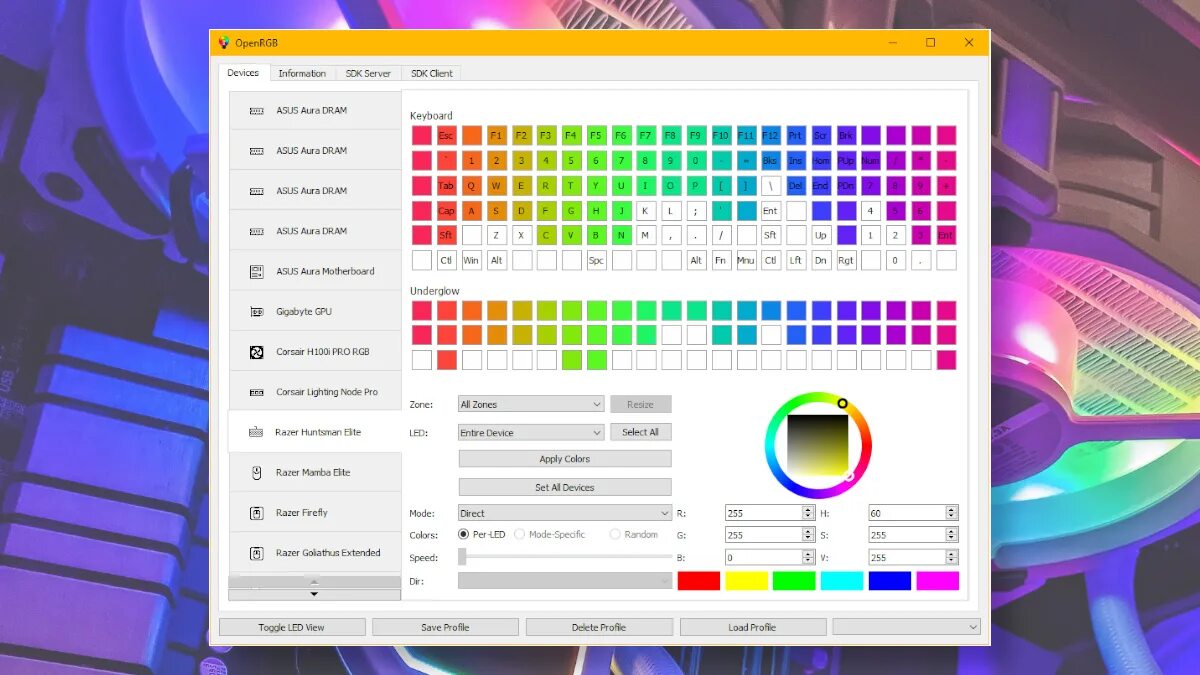Decrease the H value with down arrow

pyautogui.click(x=951, y=517)
